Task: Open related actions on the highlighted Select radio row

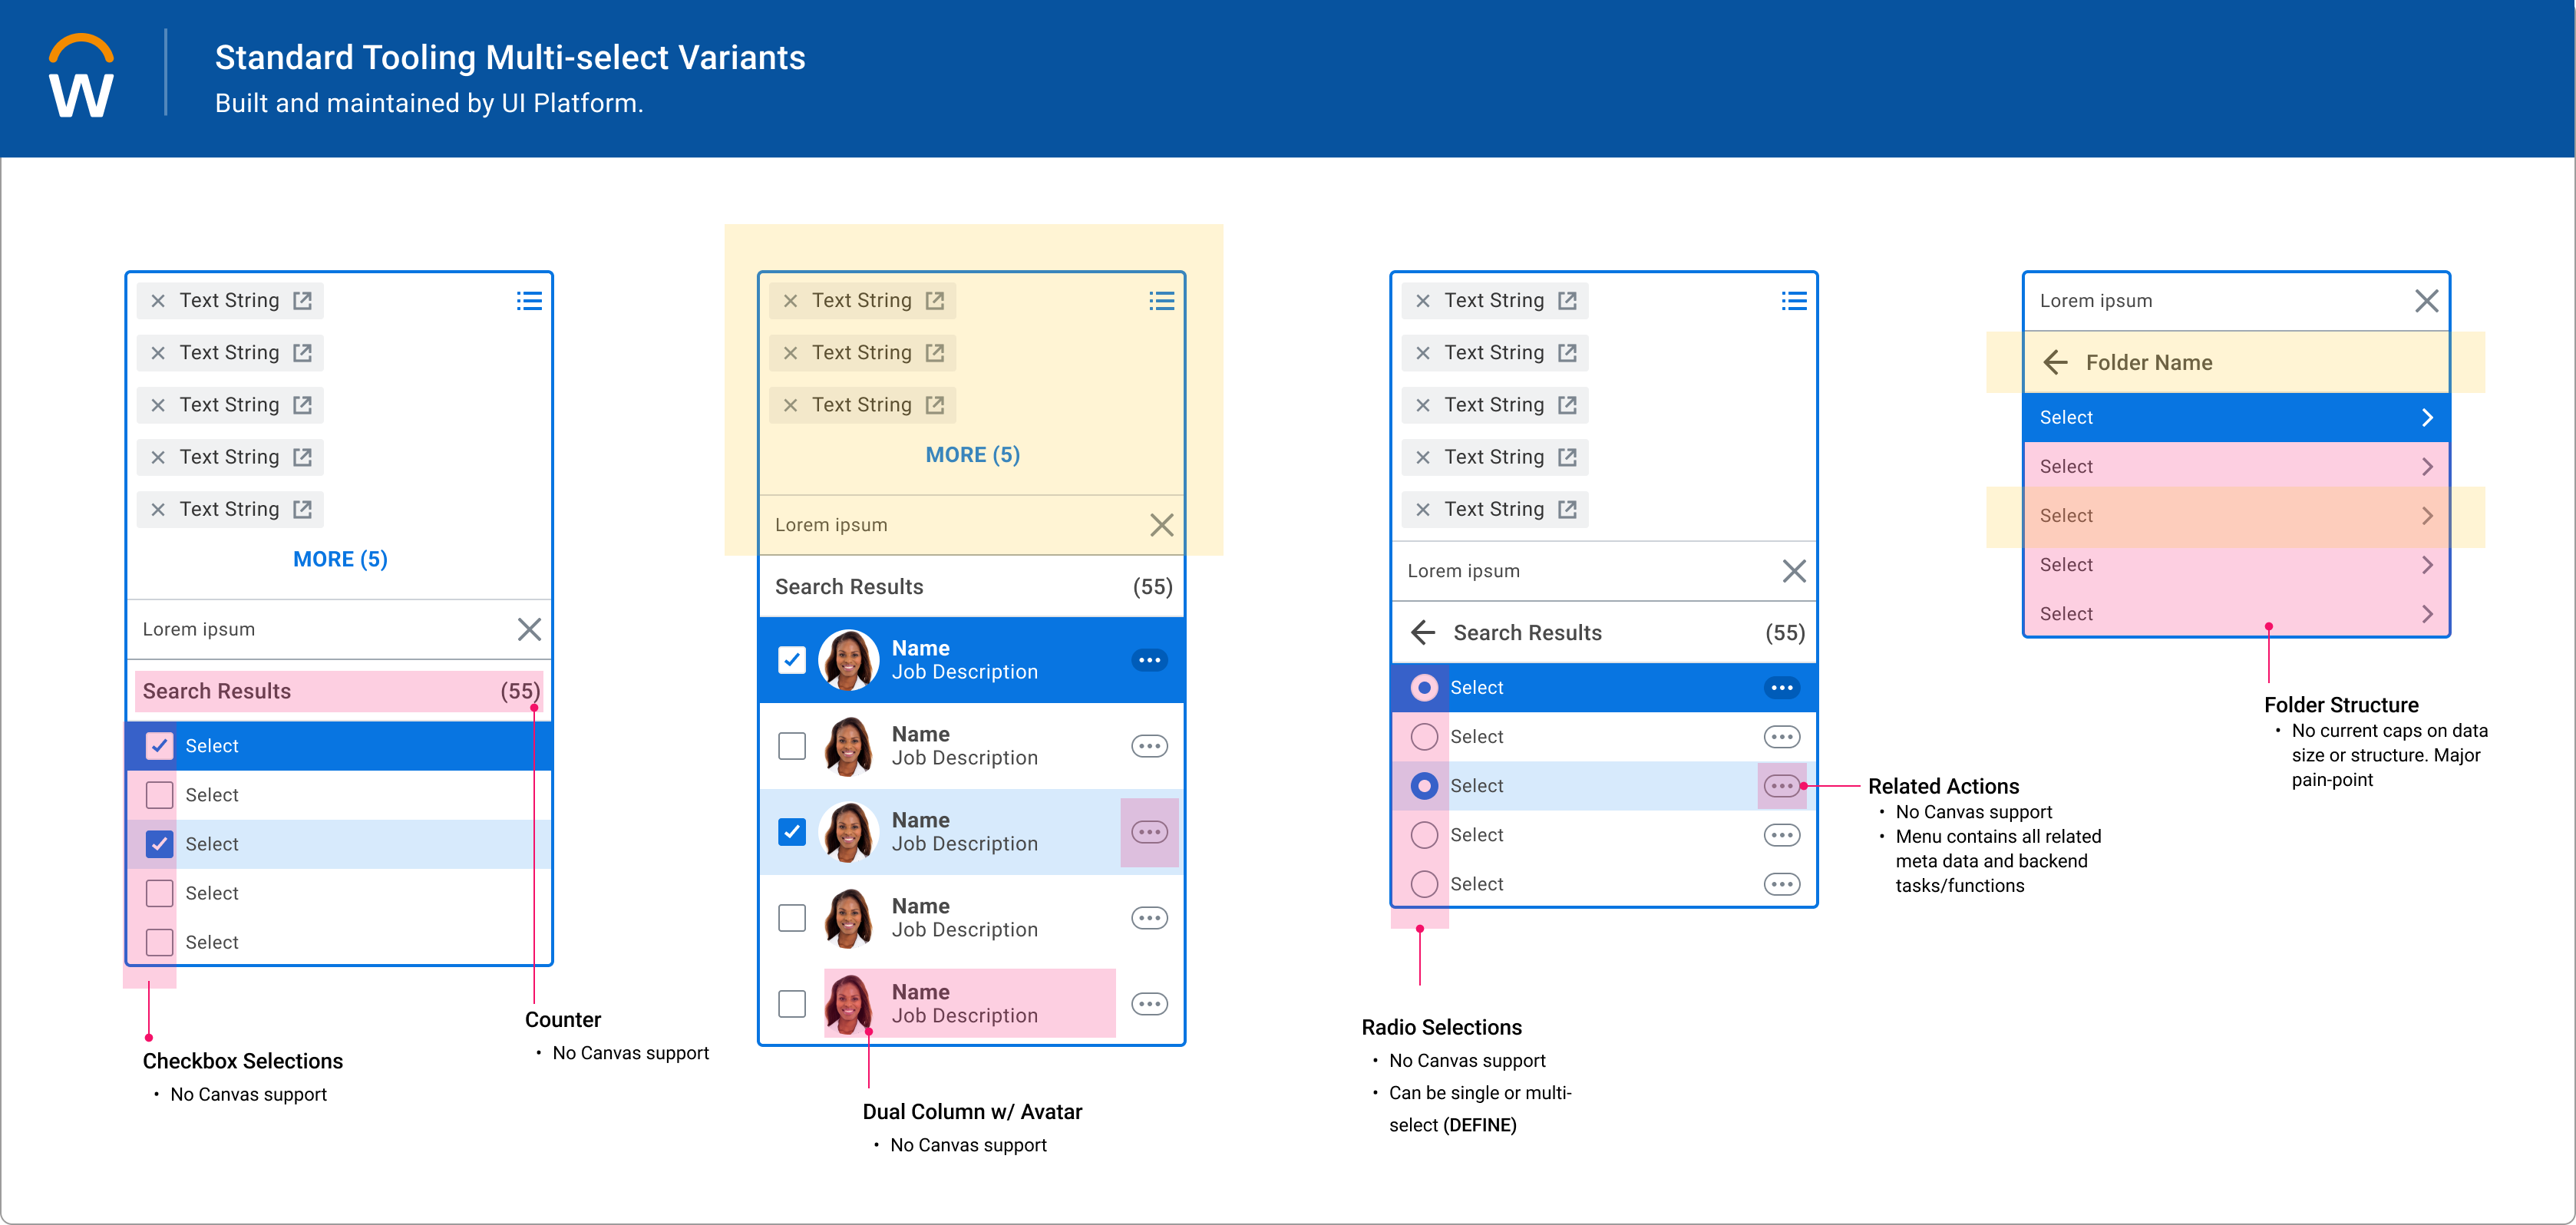Action: [1782, 786]
